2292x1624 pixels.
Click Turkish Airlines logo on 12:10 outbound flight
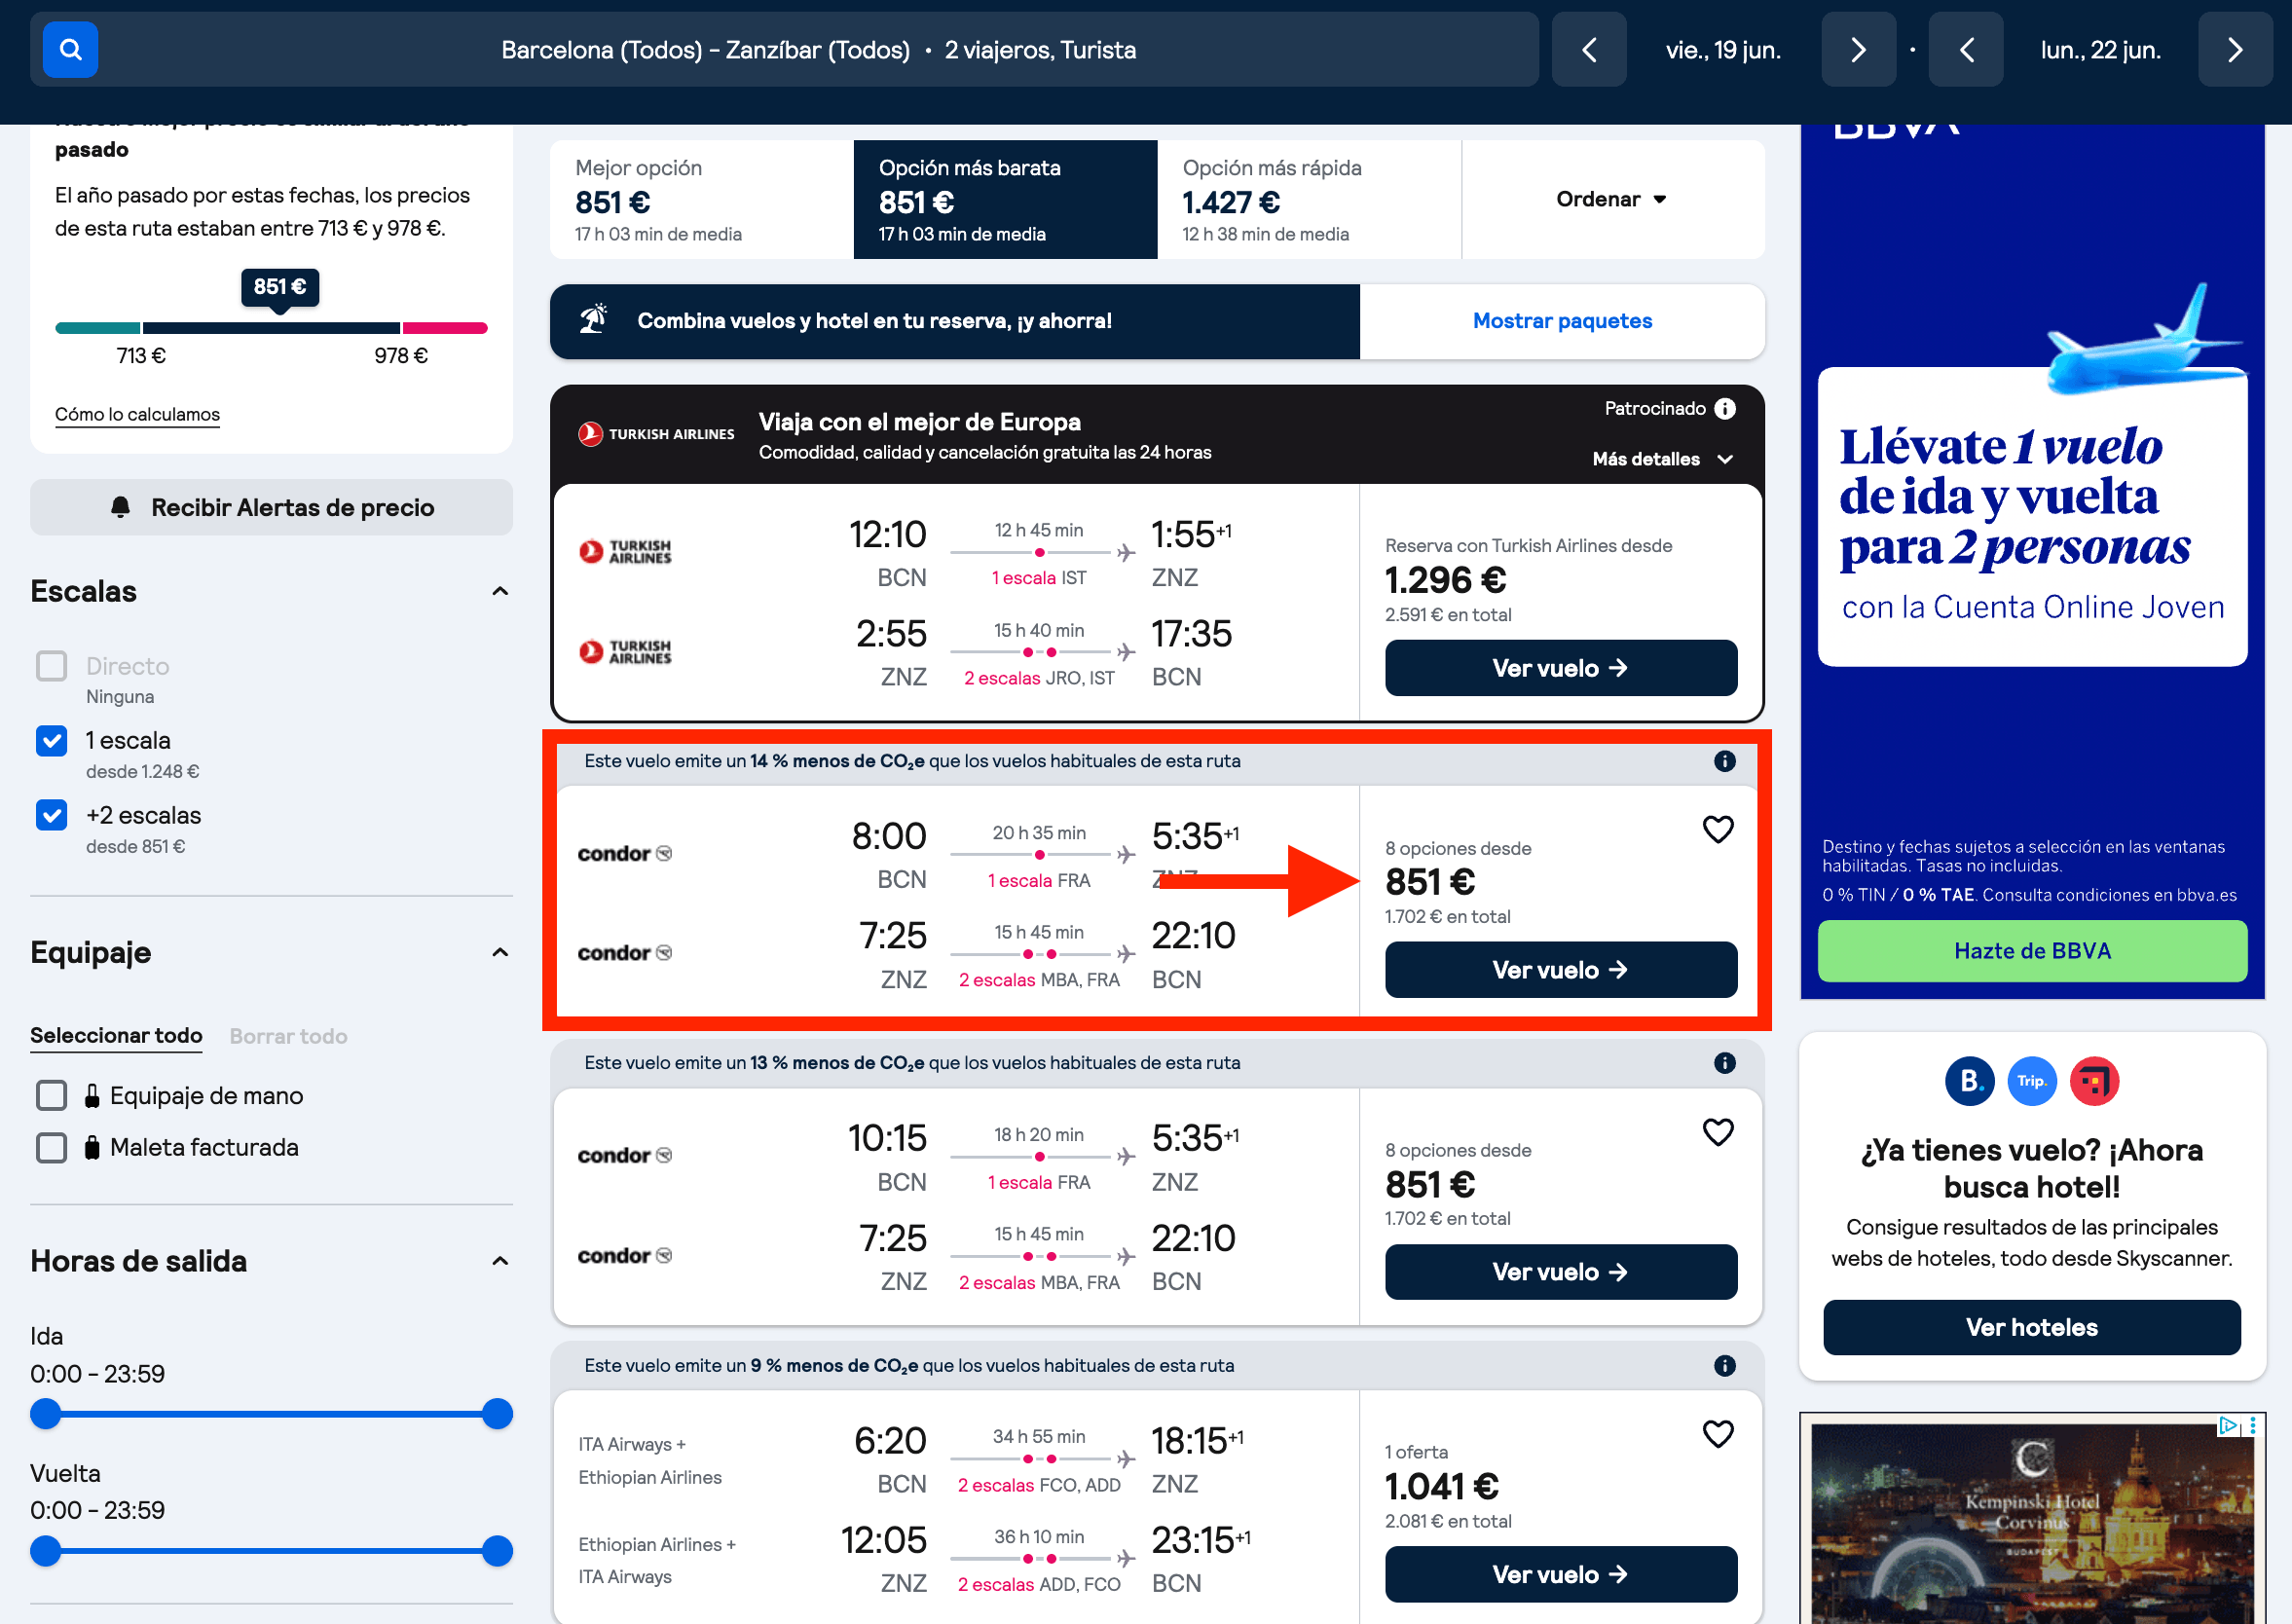click(x=625, y=552)
